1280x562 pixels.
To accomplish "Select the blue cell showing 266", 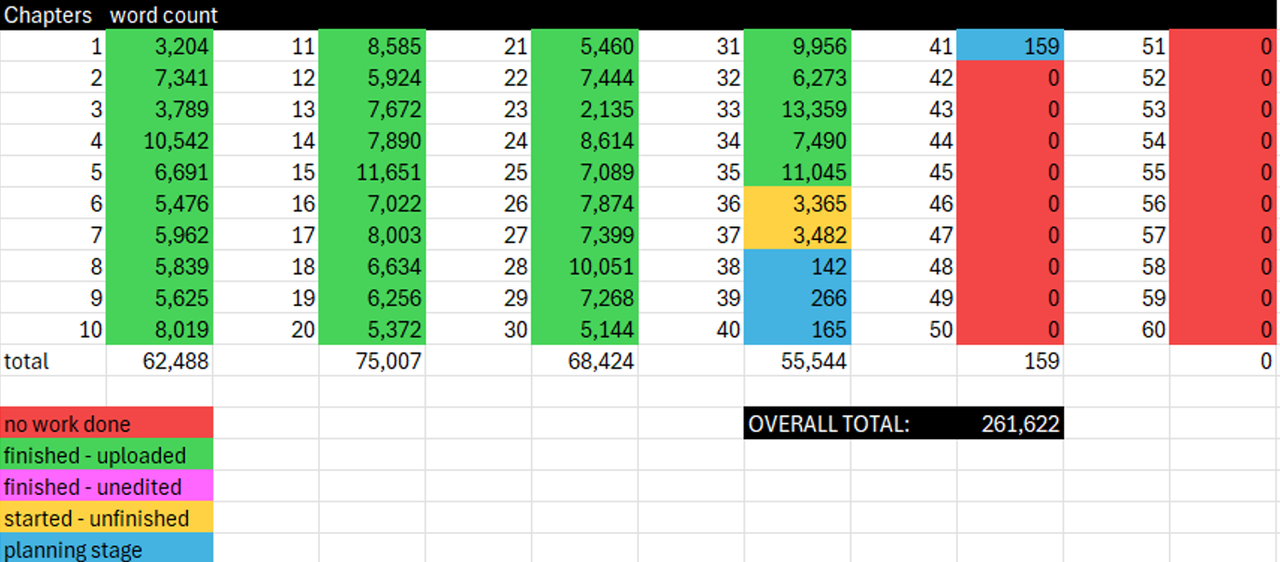I will point(797,298).
